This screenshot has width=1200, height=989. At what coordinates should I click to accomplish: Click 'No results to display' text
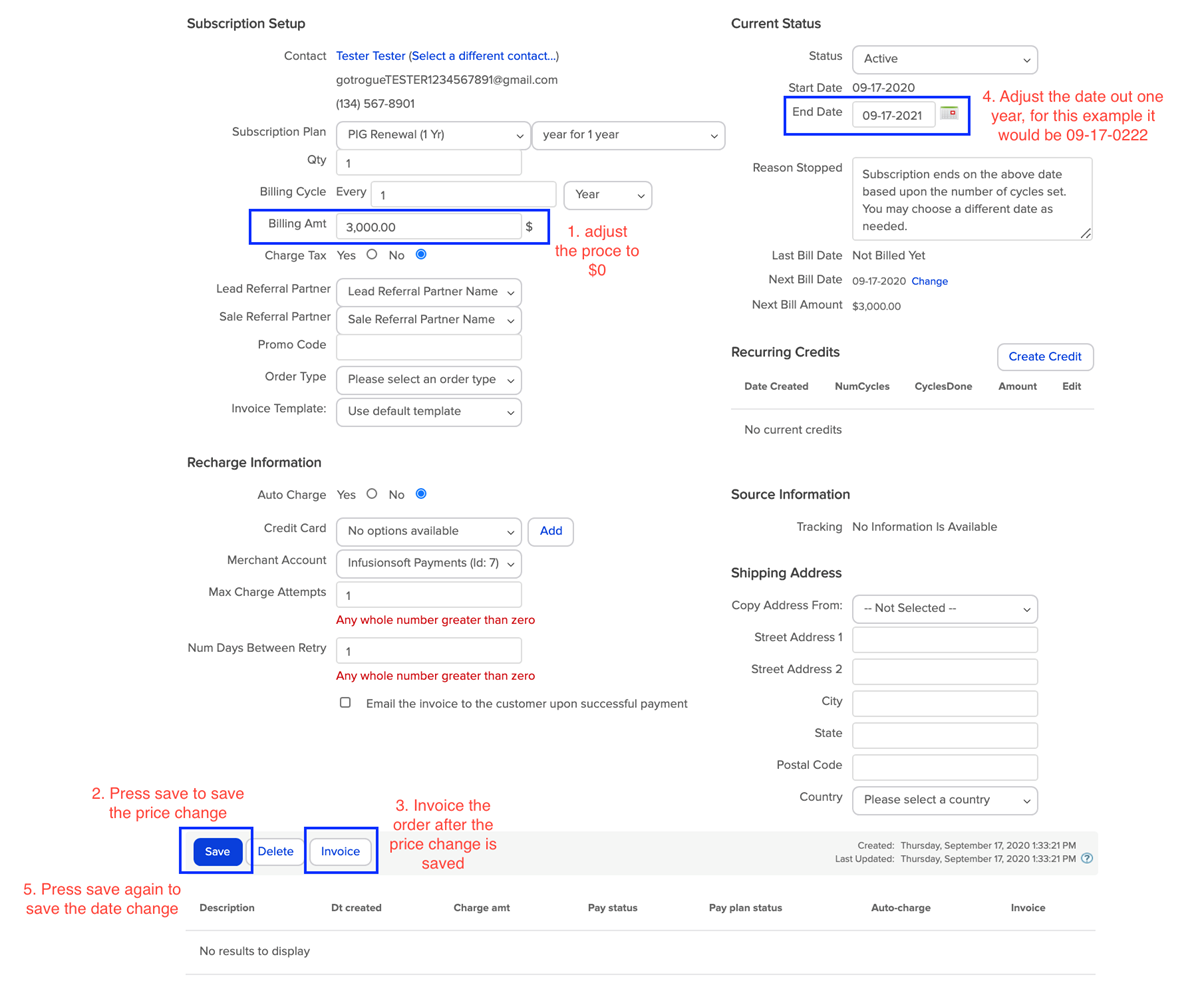click(255, 951)
